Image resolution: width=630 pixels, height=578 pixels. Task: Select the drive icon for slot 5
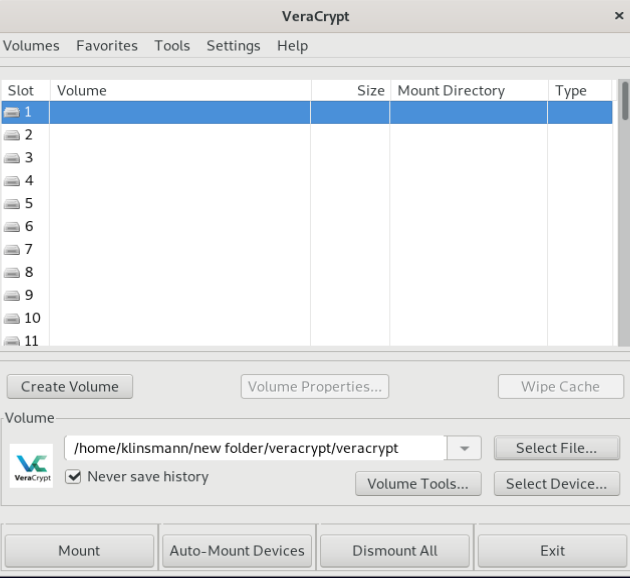[12, 204]
